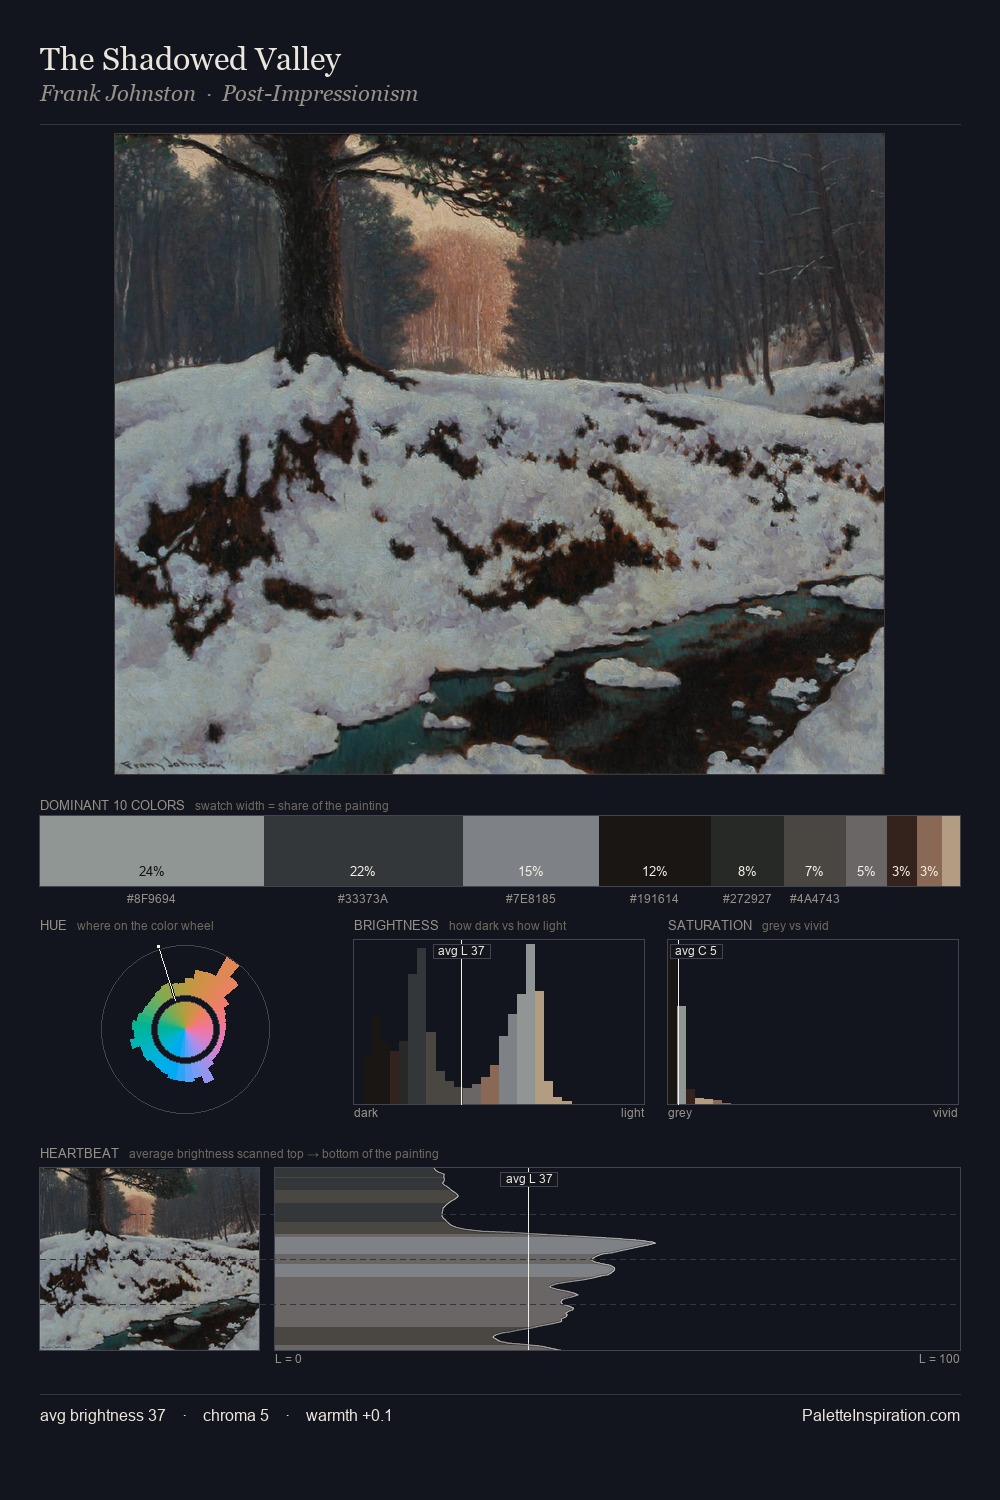The height and width of the screenshot is (1500, 1000).
Task: Click the "grey" axis label under Saturation
Action: point(680,1113)
